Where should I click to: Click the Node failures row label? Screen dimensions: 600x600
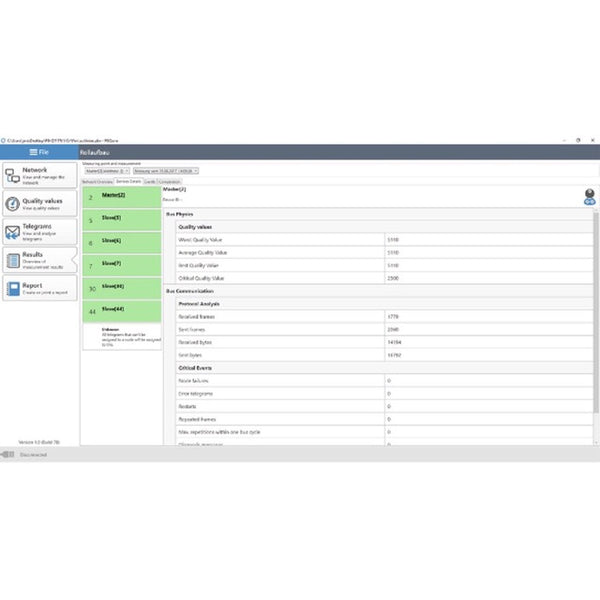193,381
